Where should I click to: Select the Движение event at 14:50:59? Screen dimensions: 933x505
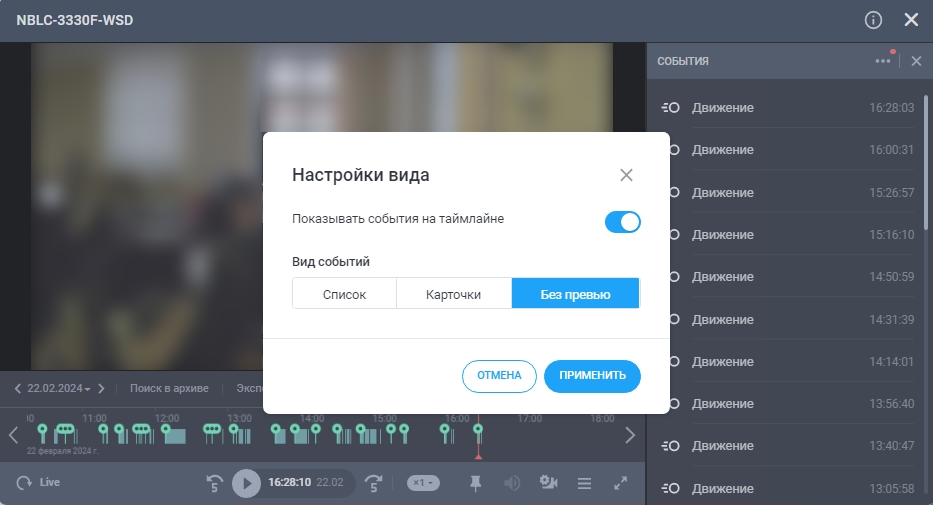coord(787,277)
